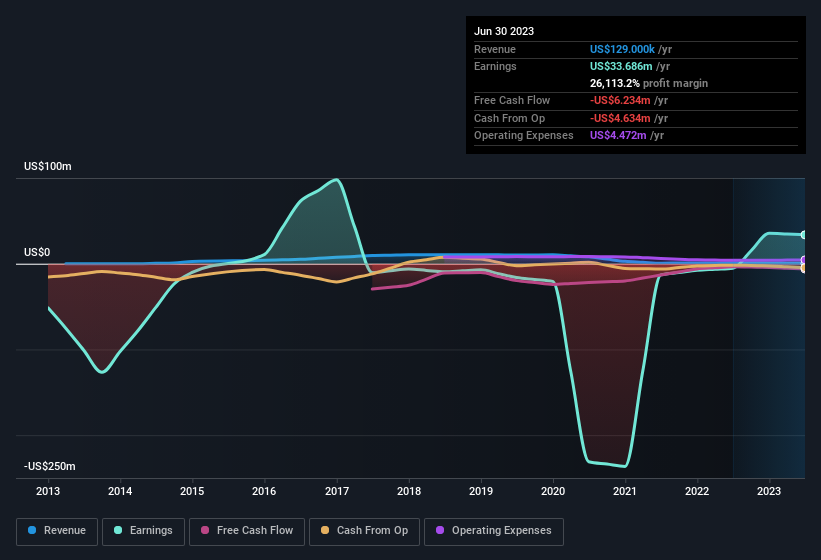The width and height of the screenshot is (821, 560).
Task: Toggle Cash From Op legend button
Action: [x=364, y=531]
